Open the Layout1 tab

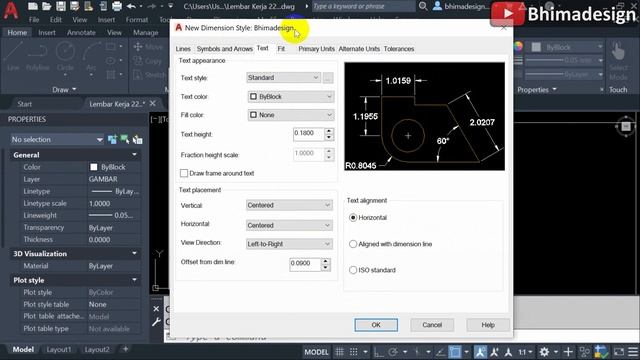click(59, 349)
